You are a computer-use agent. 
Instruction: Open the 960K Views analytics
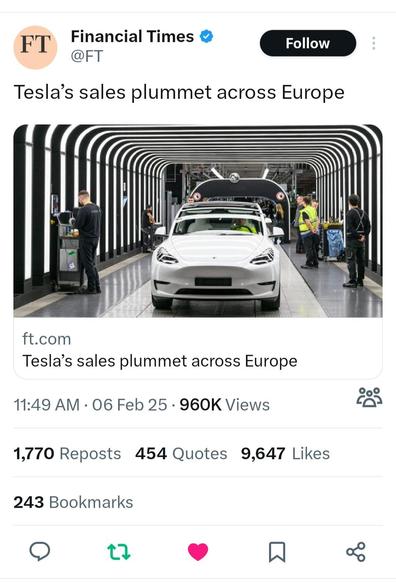pos(225,405)
